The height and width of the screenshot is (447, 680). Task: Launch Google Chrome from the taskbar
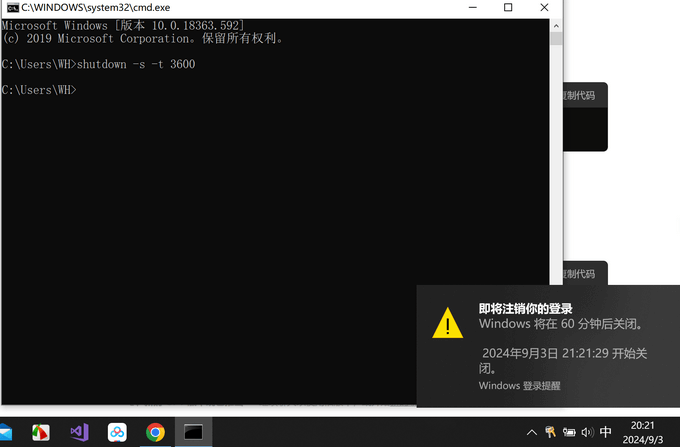155,432
